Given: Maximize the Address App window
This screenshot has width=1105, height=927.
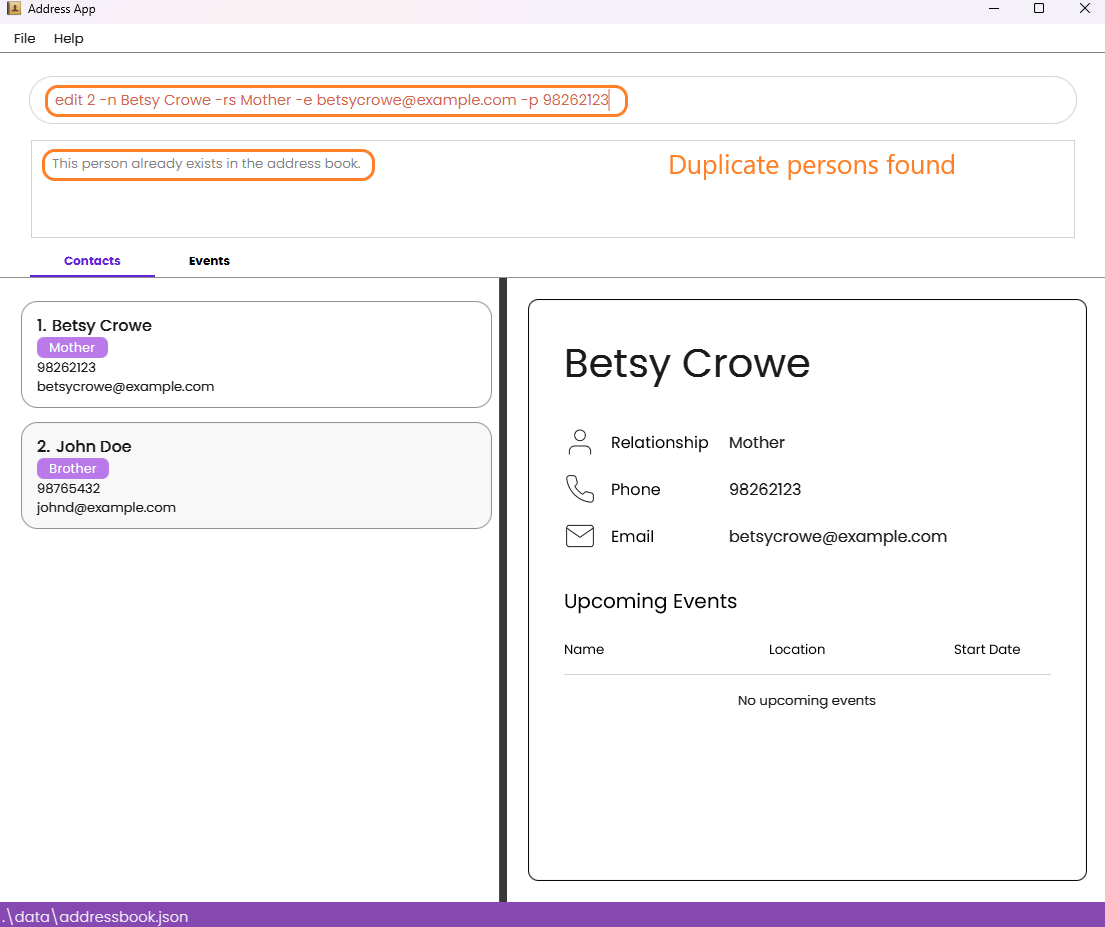Looking at the screenshot, I should [x=1039, y=8].
